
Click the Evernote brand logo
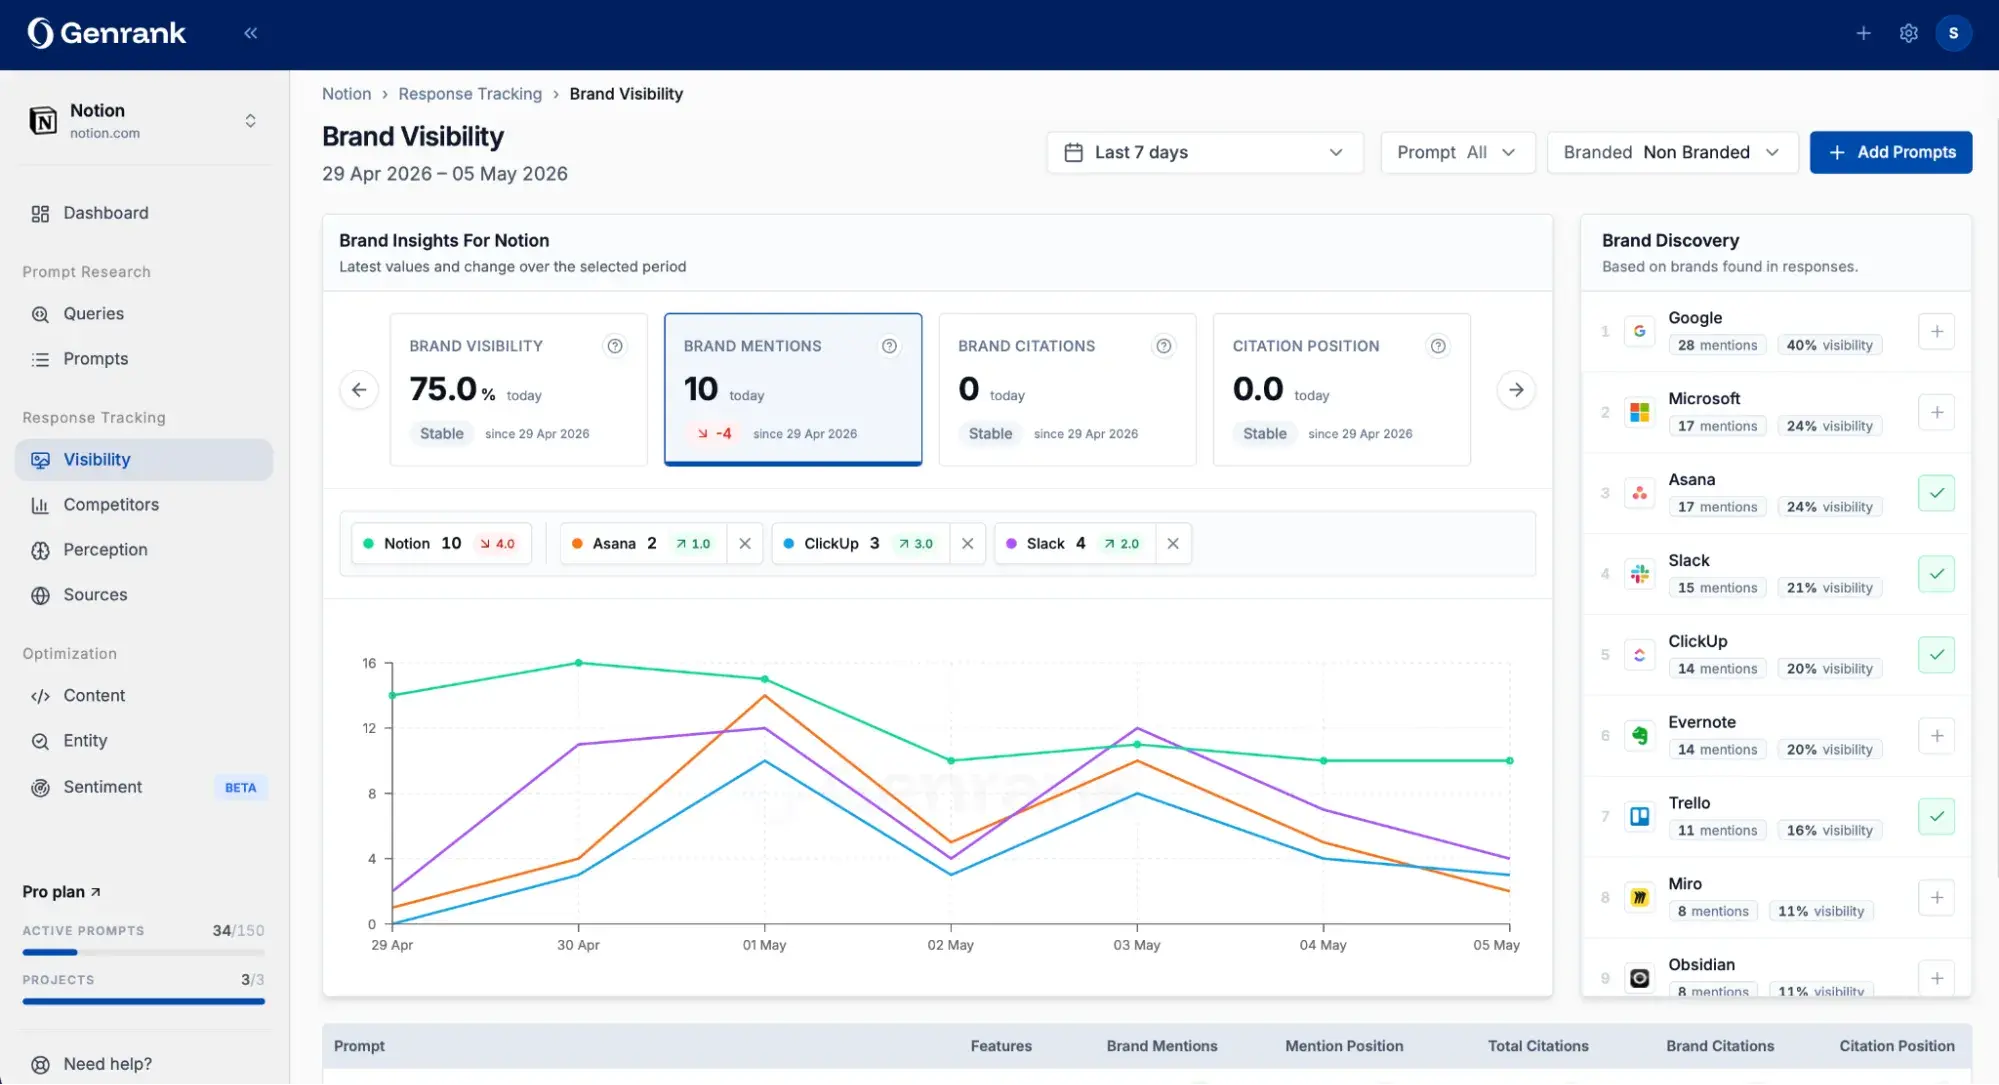1639,736
